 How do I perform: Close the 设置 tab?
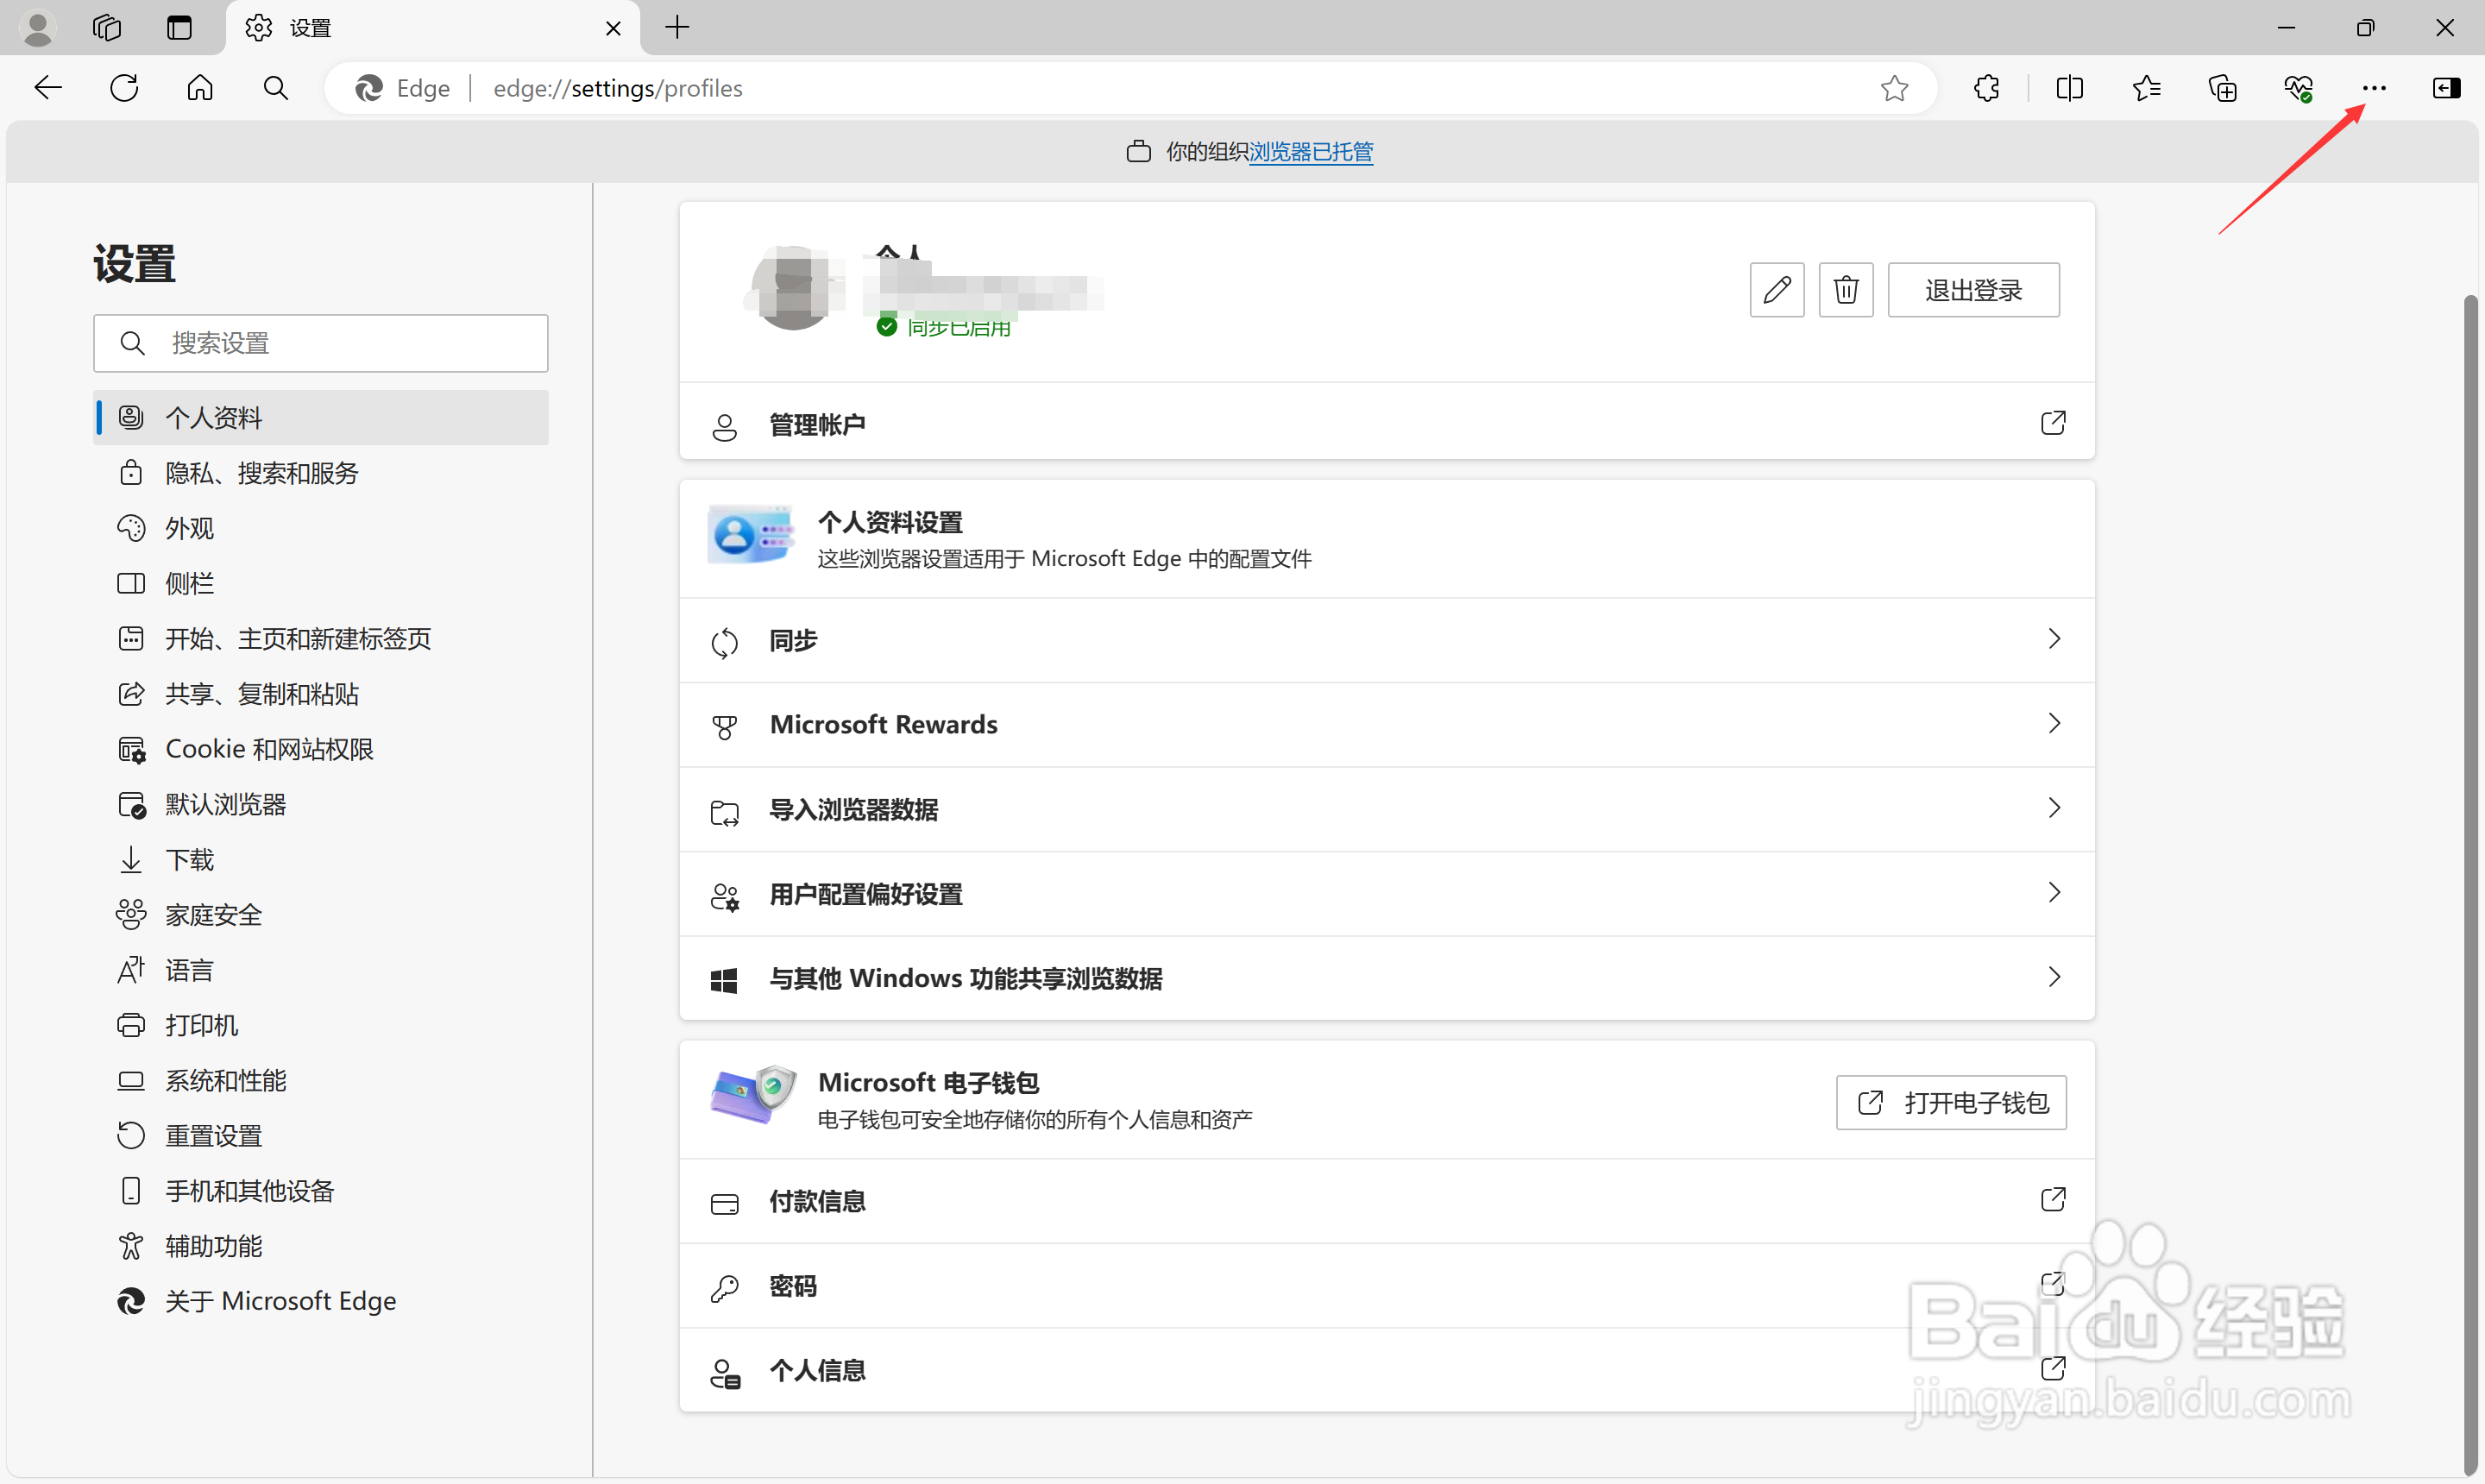(x=613, y=28)
